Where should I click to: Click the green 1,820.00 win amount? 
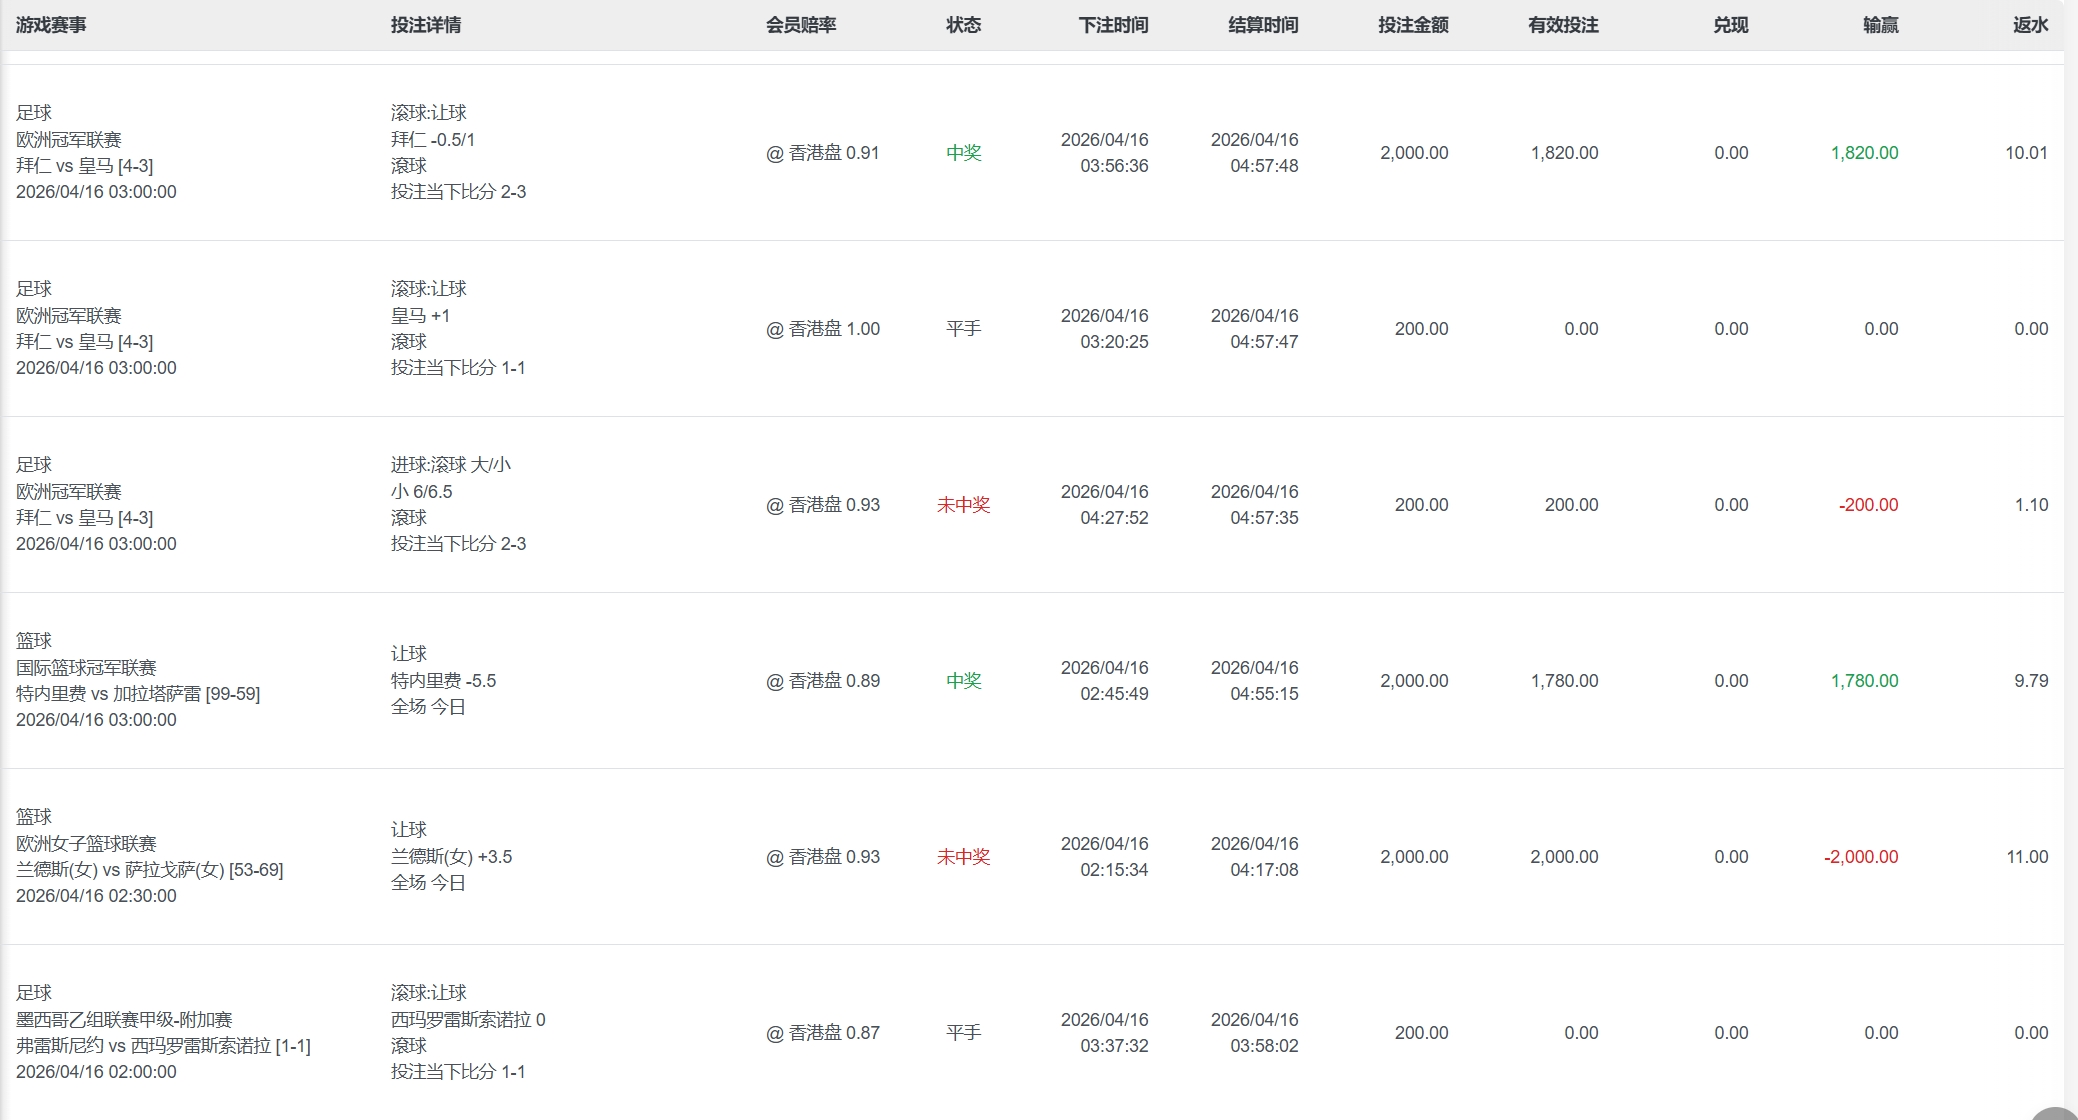point(1864,153)
